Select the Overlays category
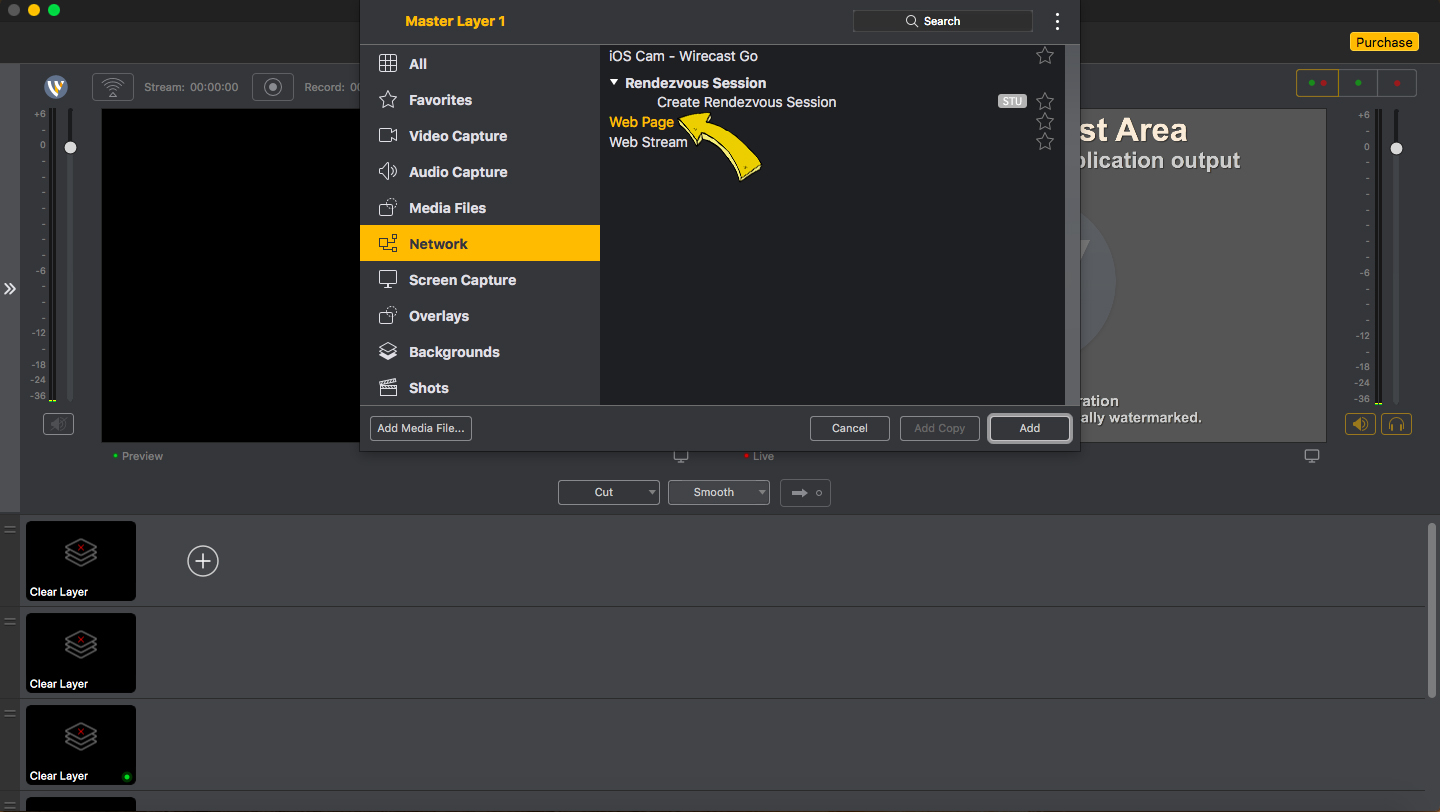The height and width of the screenshot is (812, 1440). 480,316
